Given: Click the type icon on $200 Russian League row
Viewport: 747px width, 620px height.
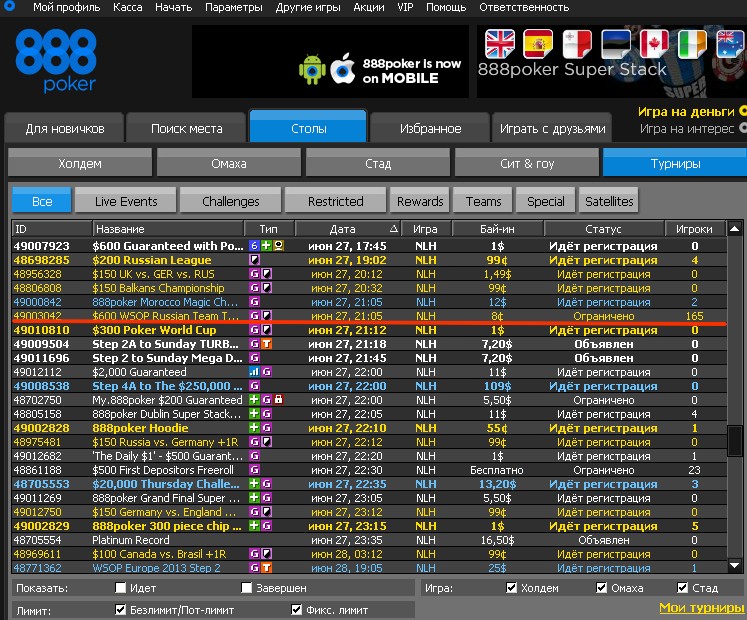Looking at the screenshot, I should click(254, 260).
